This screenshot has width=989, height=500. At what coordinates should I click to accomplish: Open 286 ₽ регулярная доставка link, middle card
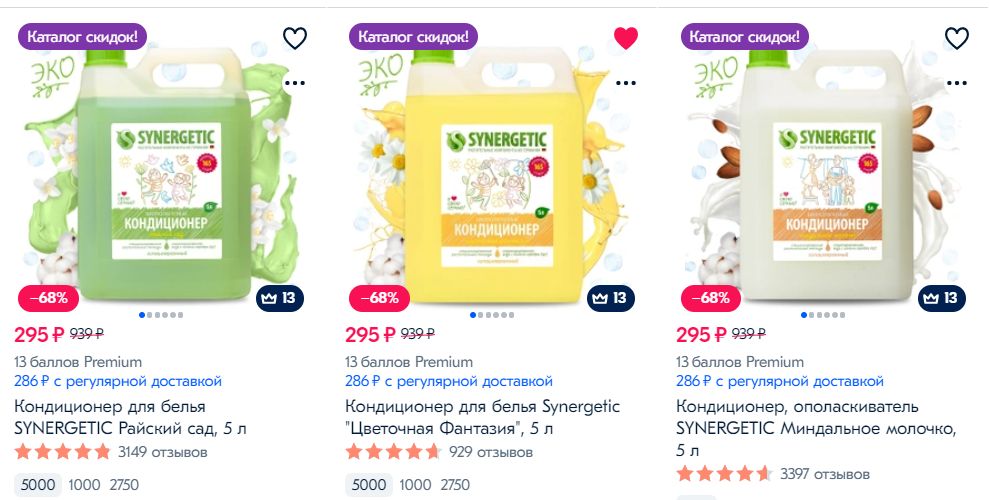click(x=448, y=381)
